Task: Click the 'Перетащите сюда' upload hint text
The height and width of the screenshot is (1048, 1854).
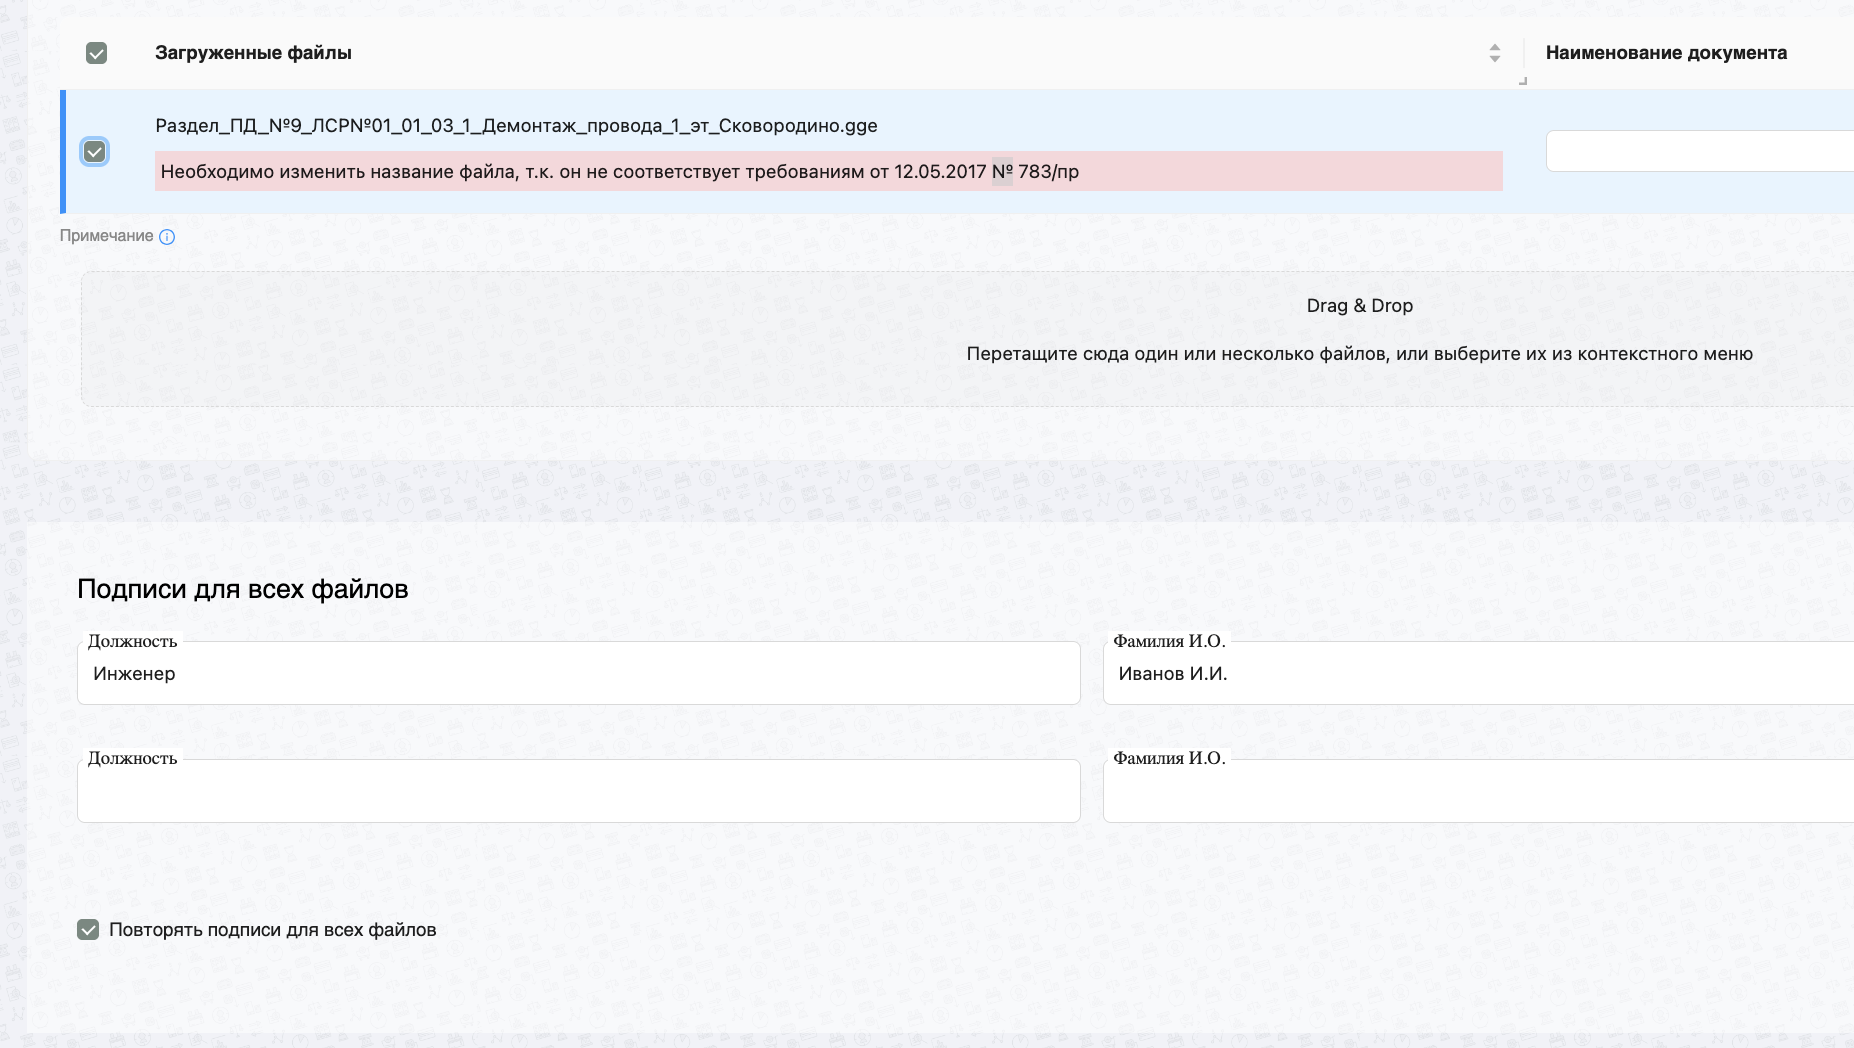Action: coord(1359,354)
